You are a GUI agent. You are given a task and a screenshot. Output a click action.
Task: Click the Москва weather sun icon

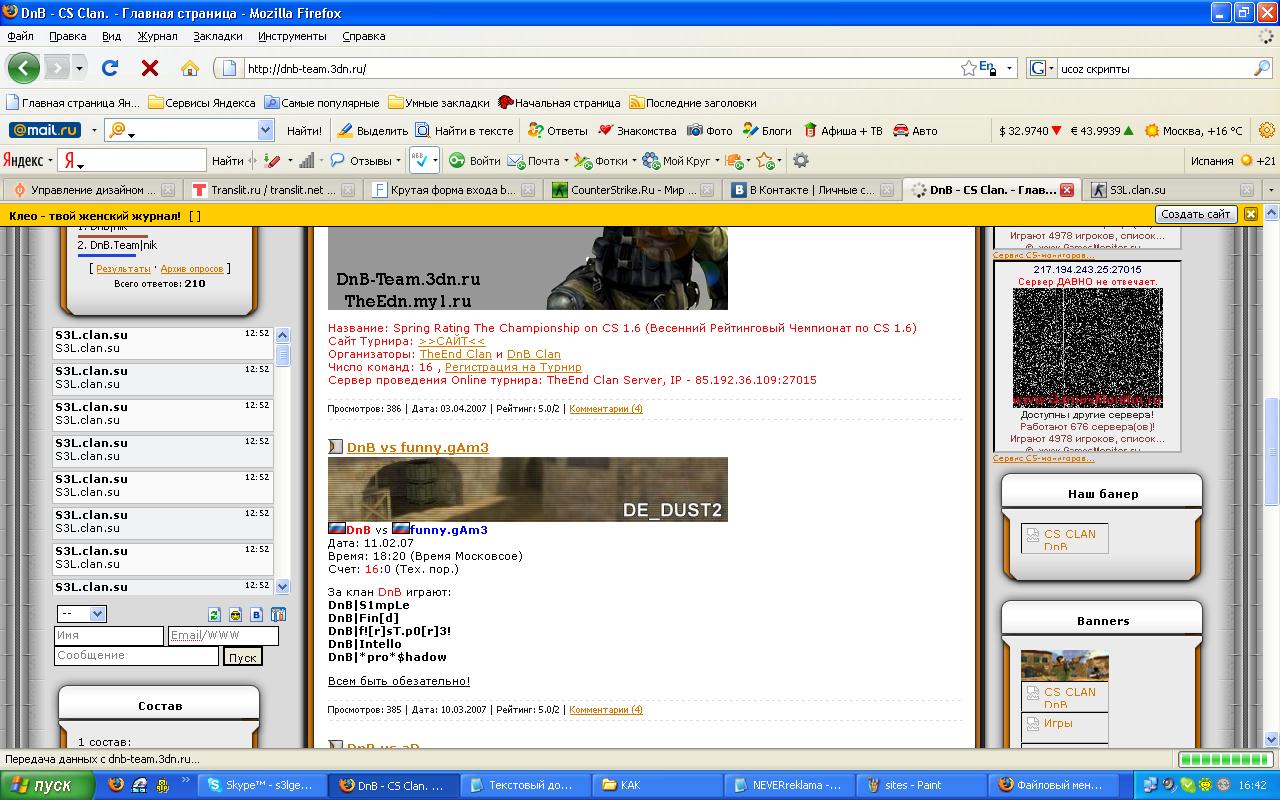pyautogui.click(x=1152, y=130)
